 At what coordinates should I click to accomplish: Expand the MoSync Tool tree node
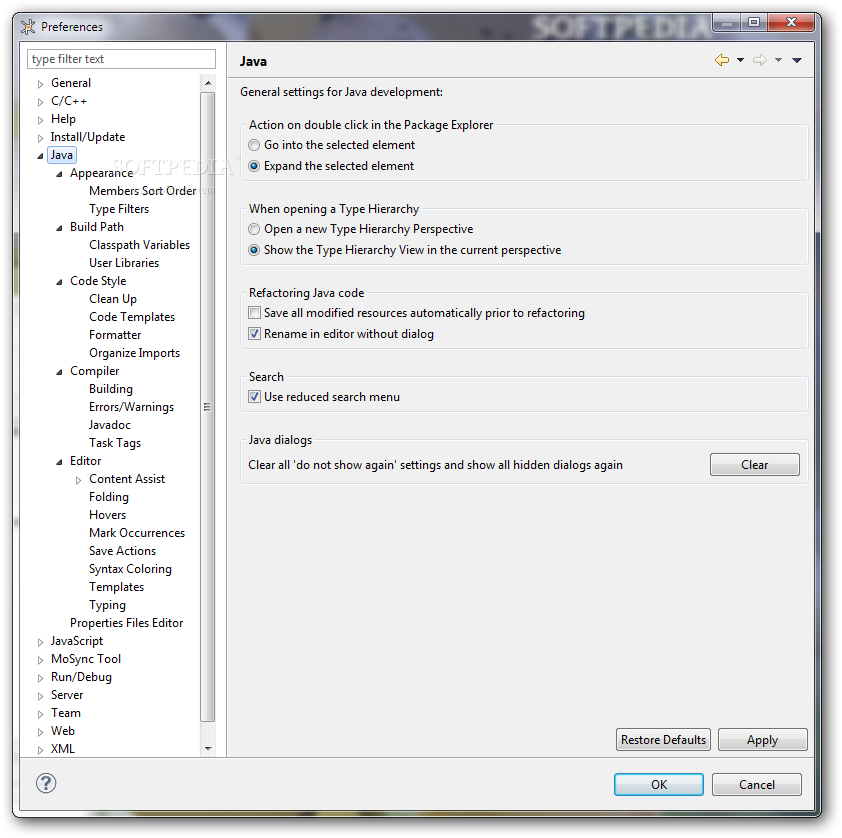(x=40, y=660)
